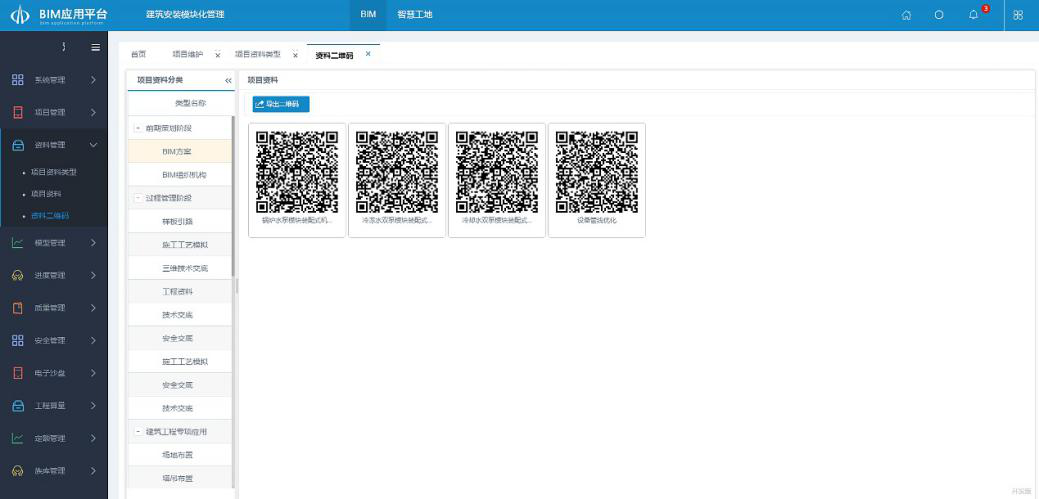
Task: Click the four-square apps grid icon
Action: tap(1018, 15)
